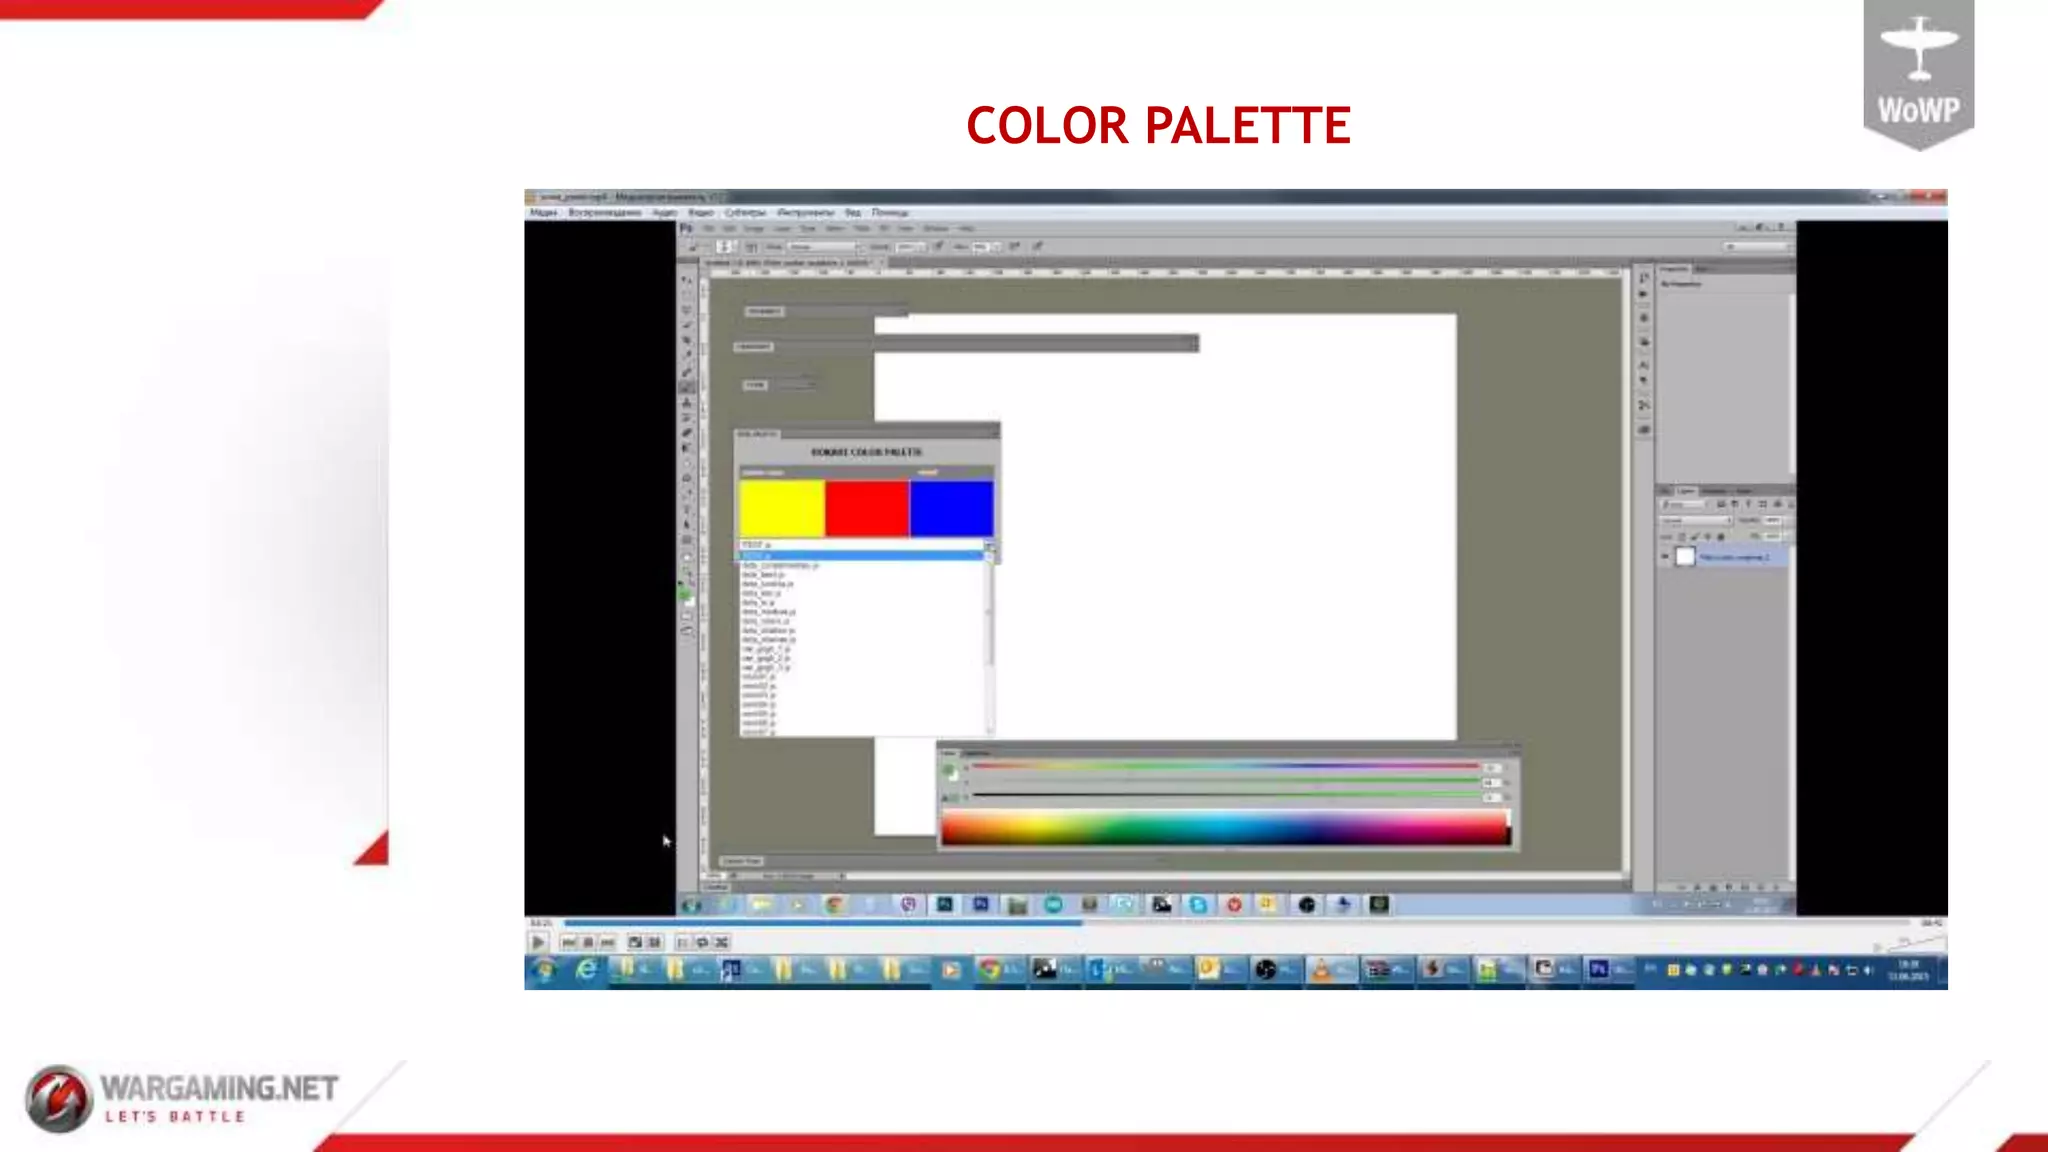Select the Eraser tool in the toolbox
The width and height of the screenshot is (2048, 1152).
tap(686, 433)
